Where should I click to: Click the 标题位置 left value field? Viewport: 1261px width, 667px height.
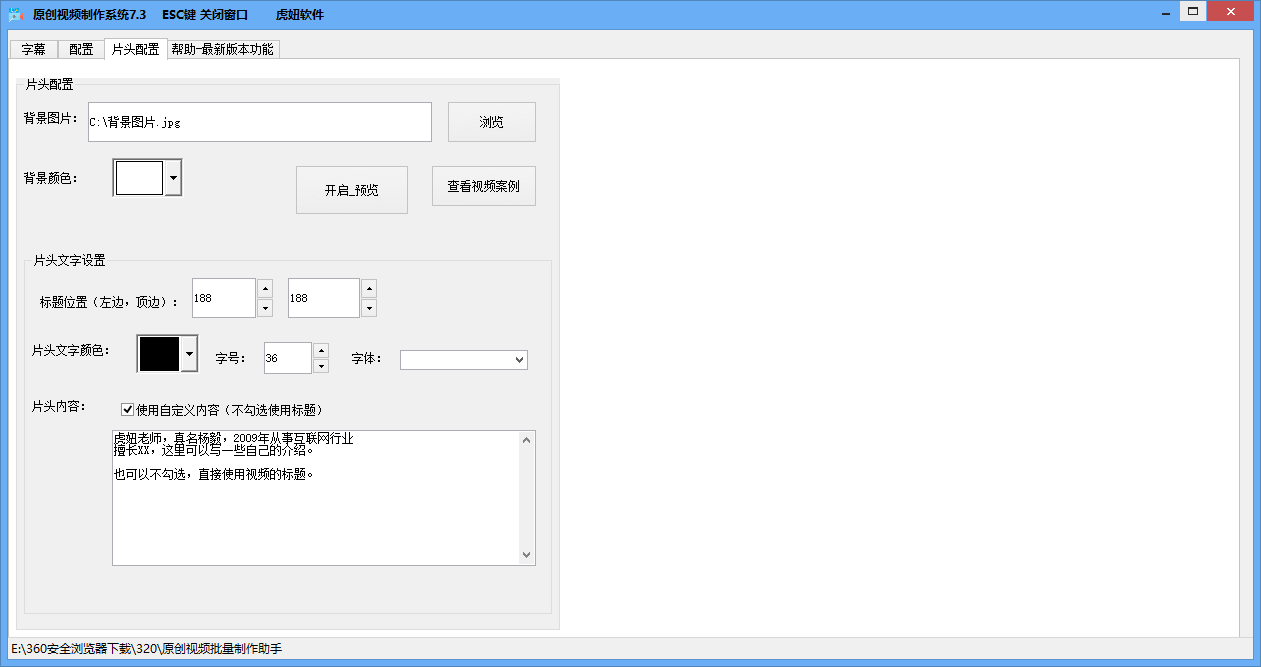(x=224, y=298)
